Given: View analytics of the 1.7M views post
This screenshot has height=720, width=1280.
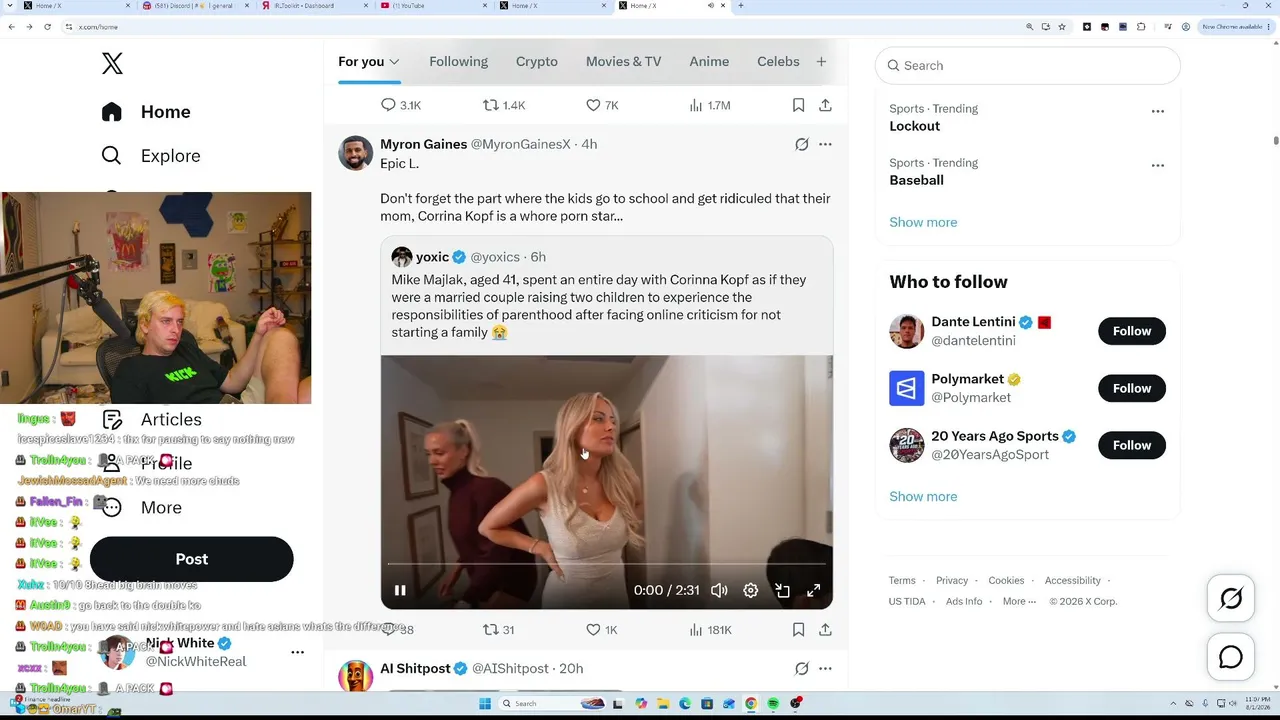Looking at the screenshot, I should pos(710,105).
